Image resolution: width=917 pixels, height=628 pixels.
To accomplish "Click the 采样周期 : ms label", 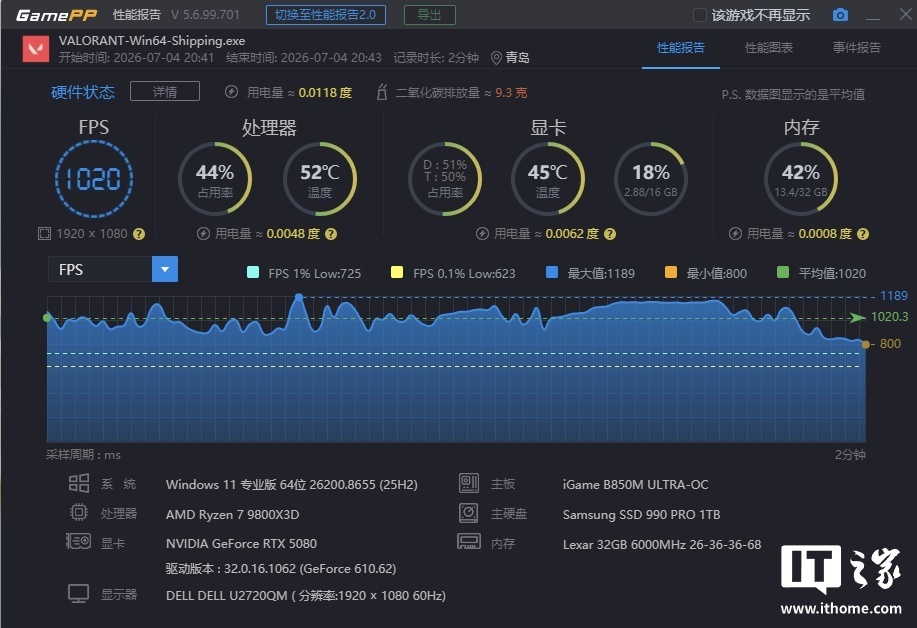I will (83, 455).
